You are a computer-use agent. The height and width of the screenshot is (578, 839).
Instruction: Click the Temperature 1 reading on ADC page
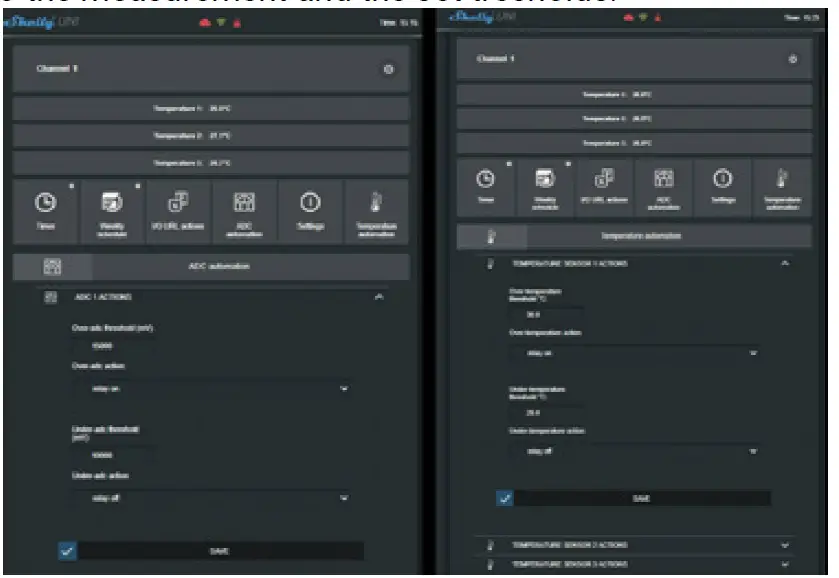click(x=192, y=109)
